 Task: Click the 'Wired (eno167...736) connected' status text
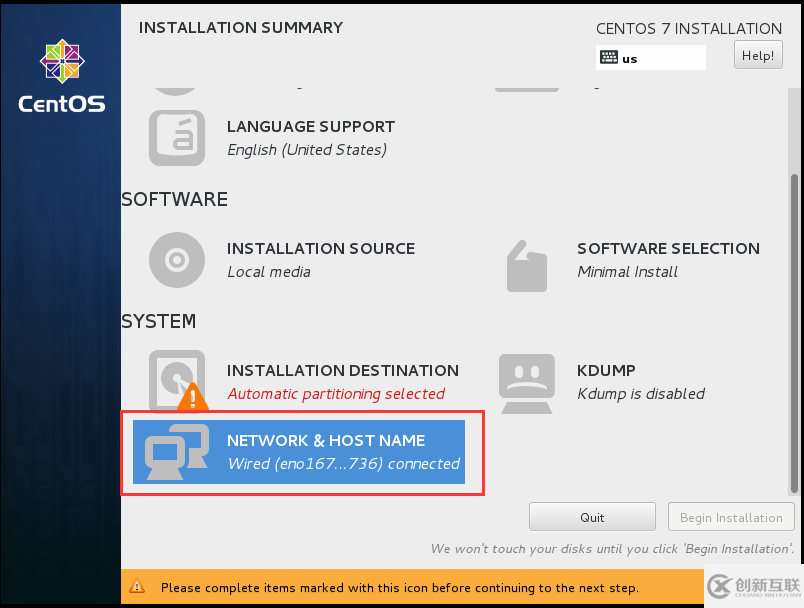click(x=344, y=463)
